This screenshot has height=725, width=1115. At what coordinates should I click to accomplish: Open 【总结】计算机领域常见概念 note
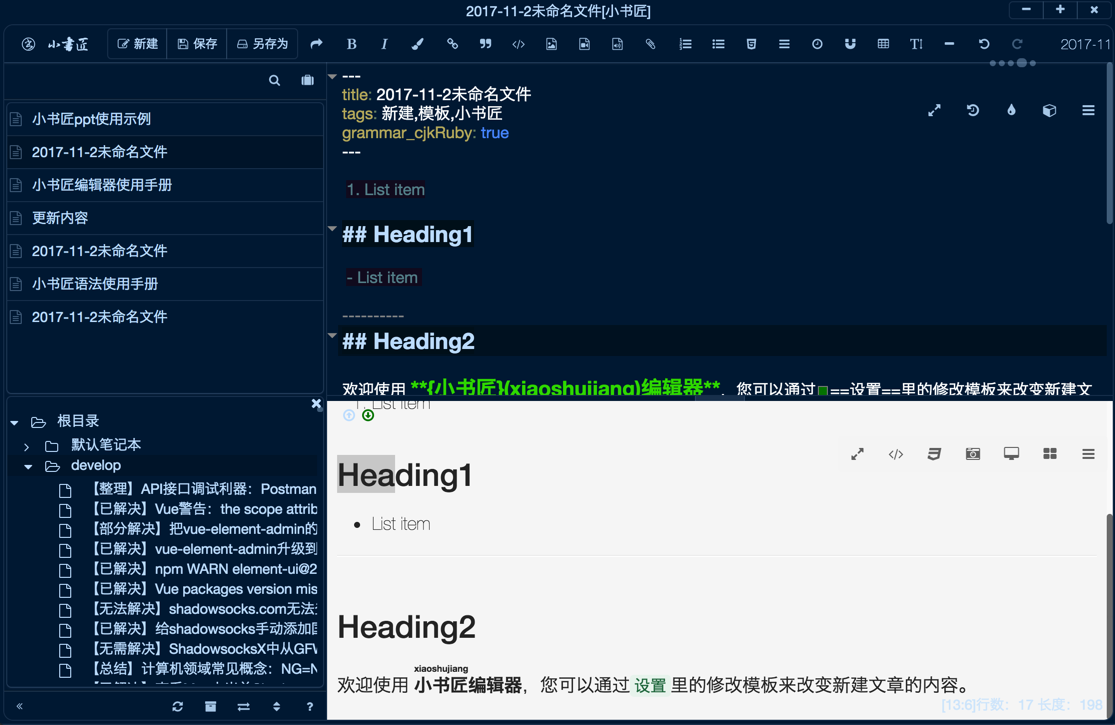tap(203, 668)
